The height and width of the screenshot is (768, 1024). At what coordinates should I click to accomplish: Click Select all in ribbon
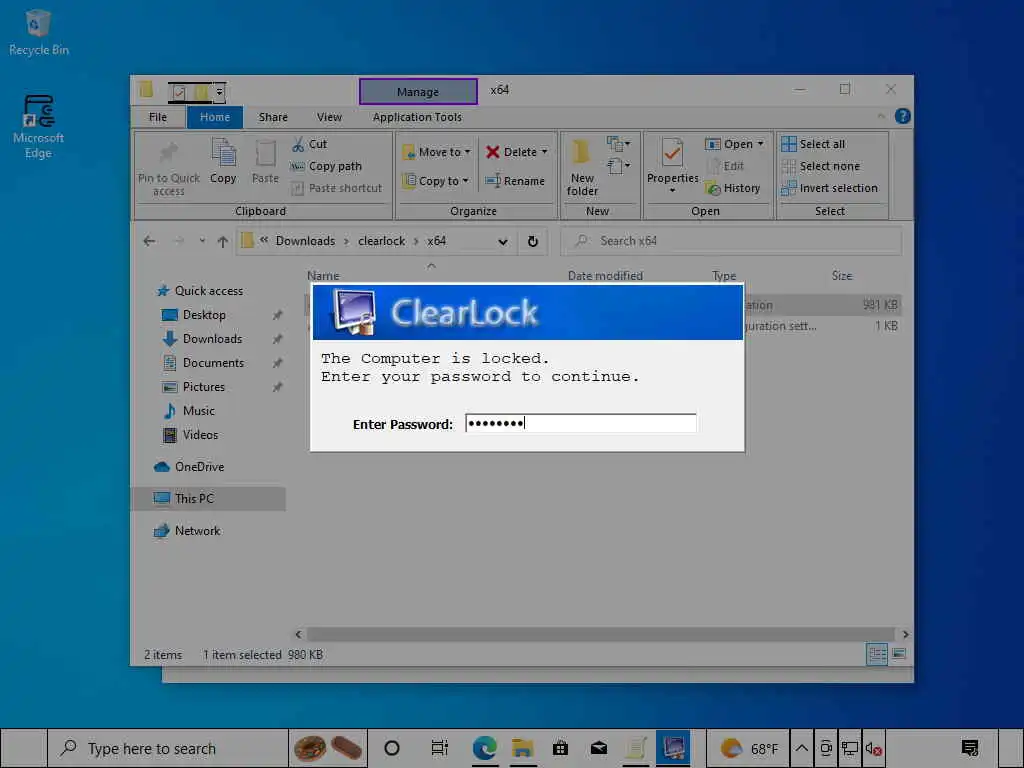[x=813, y=144]
